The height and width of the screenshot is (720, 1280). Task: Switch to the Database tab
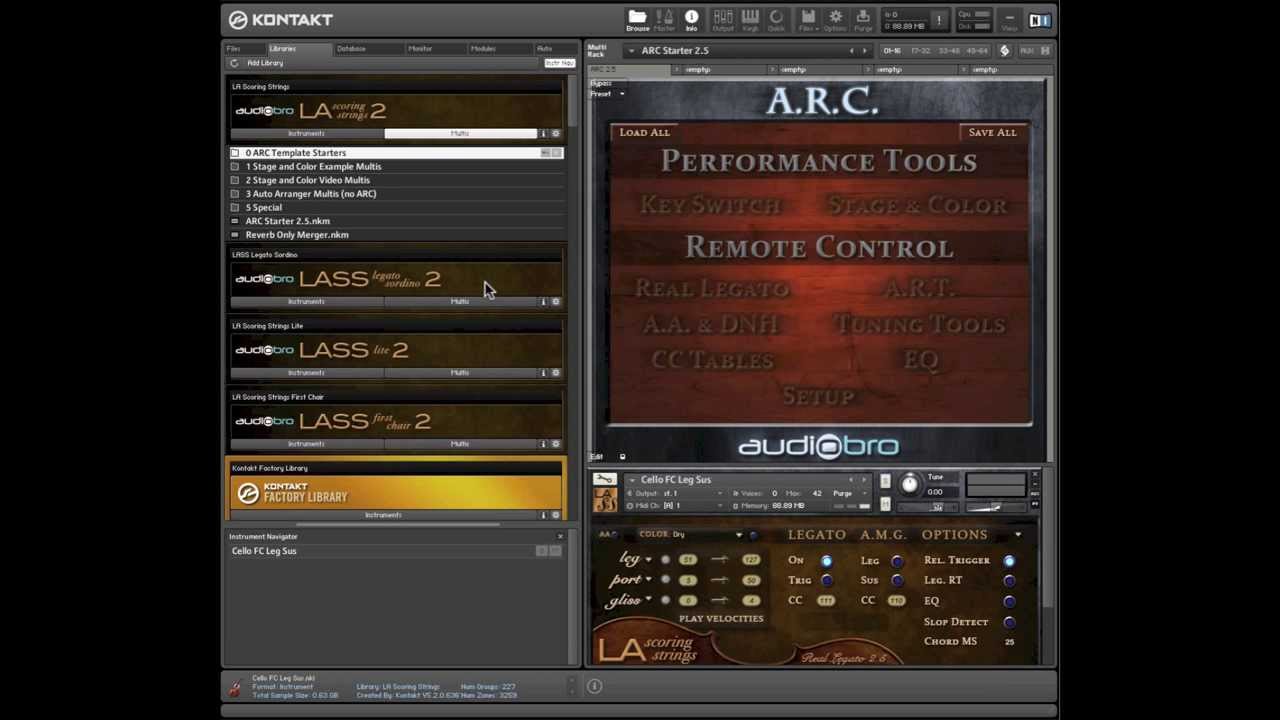351,48
